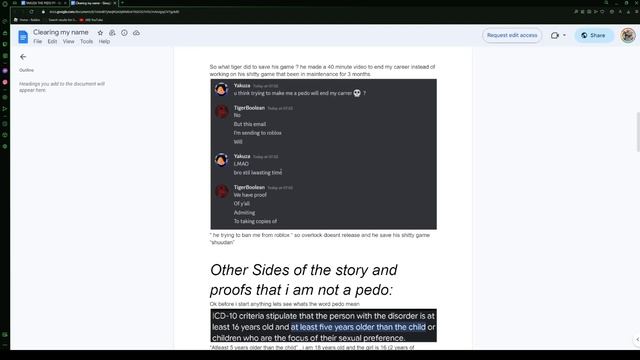
Task: Open the Tools menu
Action: 86,42
